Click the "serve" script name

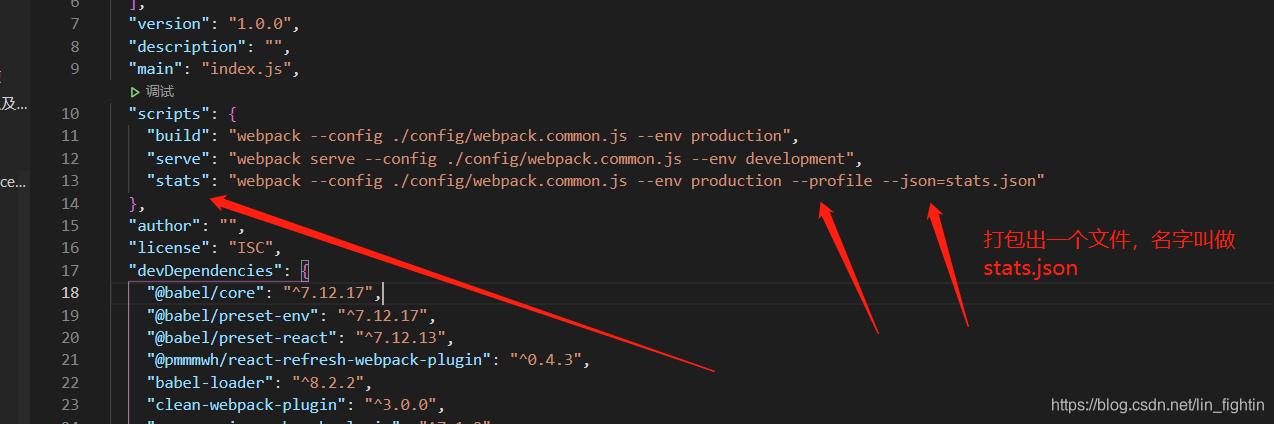(178, 159)
